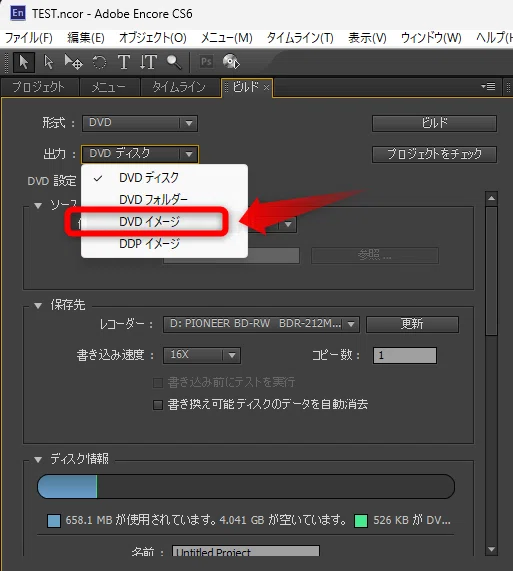Click the プロジェクトをチェック button
This screenshot has height=571, width=513.
(434, 154)
